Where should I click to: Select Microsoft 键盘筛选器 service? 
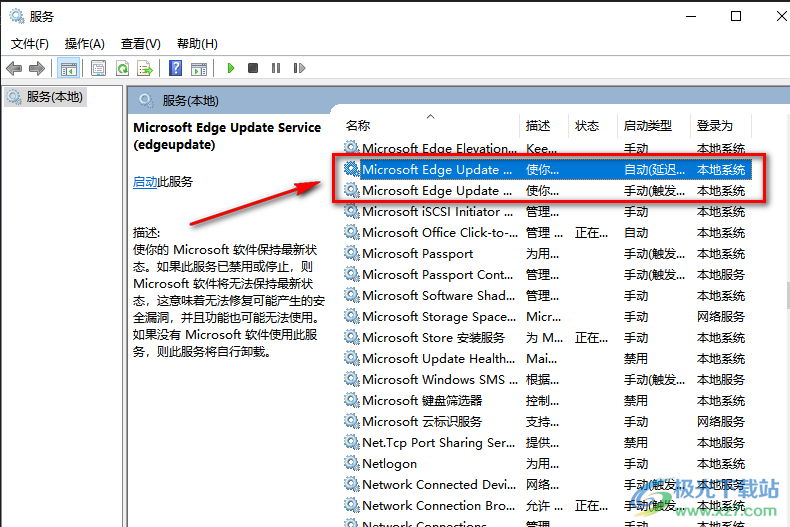pyautogui.click(x=547, y=401)
